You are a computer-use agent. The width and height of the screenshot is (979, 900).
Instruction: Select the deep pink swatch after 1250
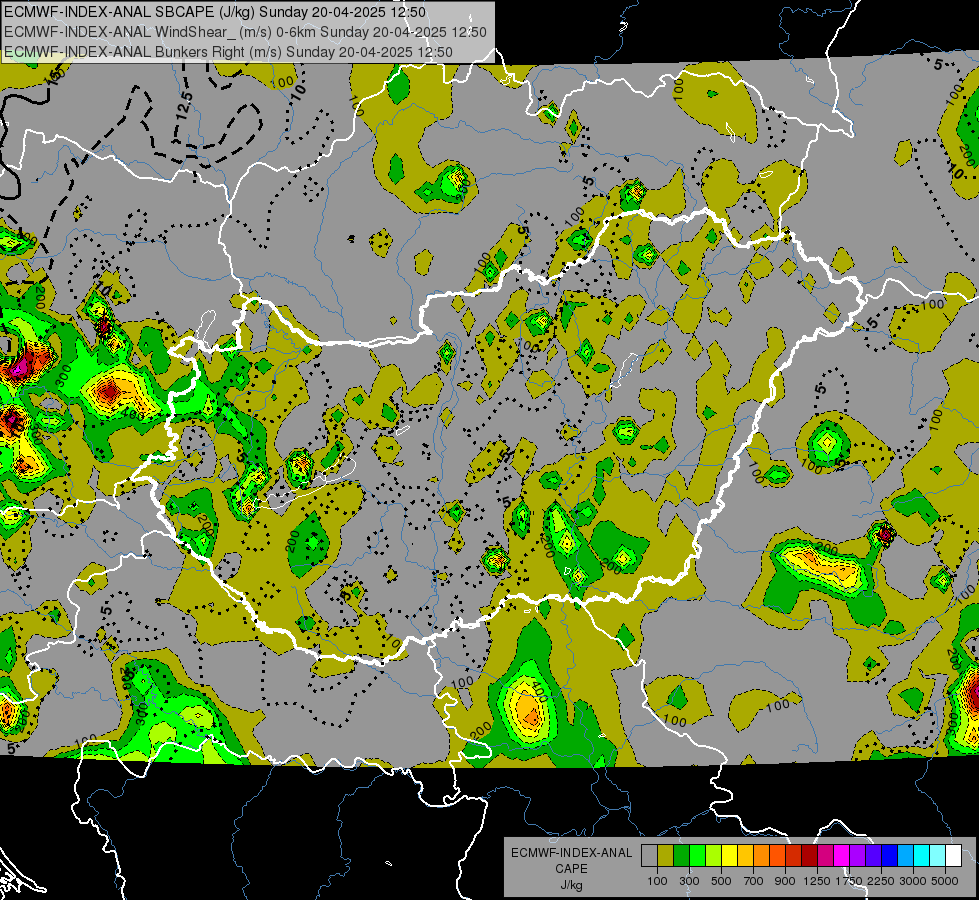825,855
